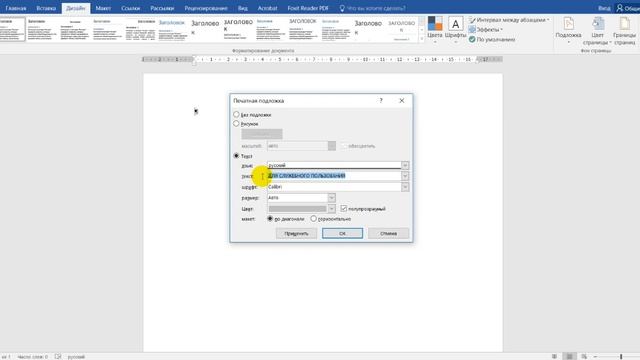This screenshot has height=360, width=640.
Task: Close the Печатная подложка dialog
Action: click(x=402, y=100)
